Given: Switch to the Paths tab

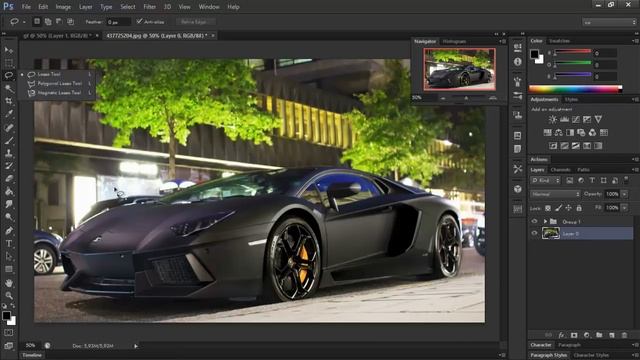Looking at the screenshot, I should click(x=583, y=170).
